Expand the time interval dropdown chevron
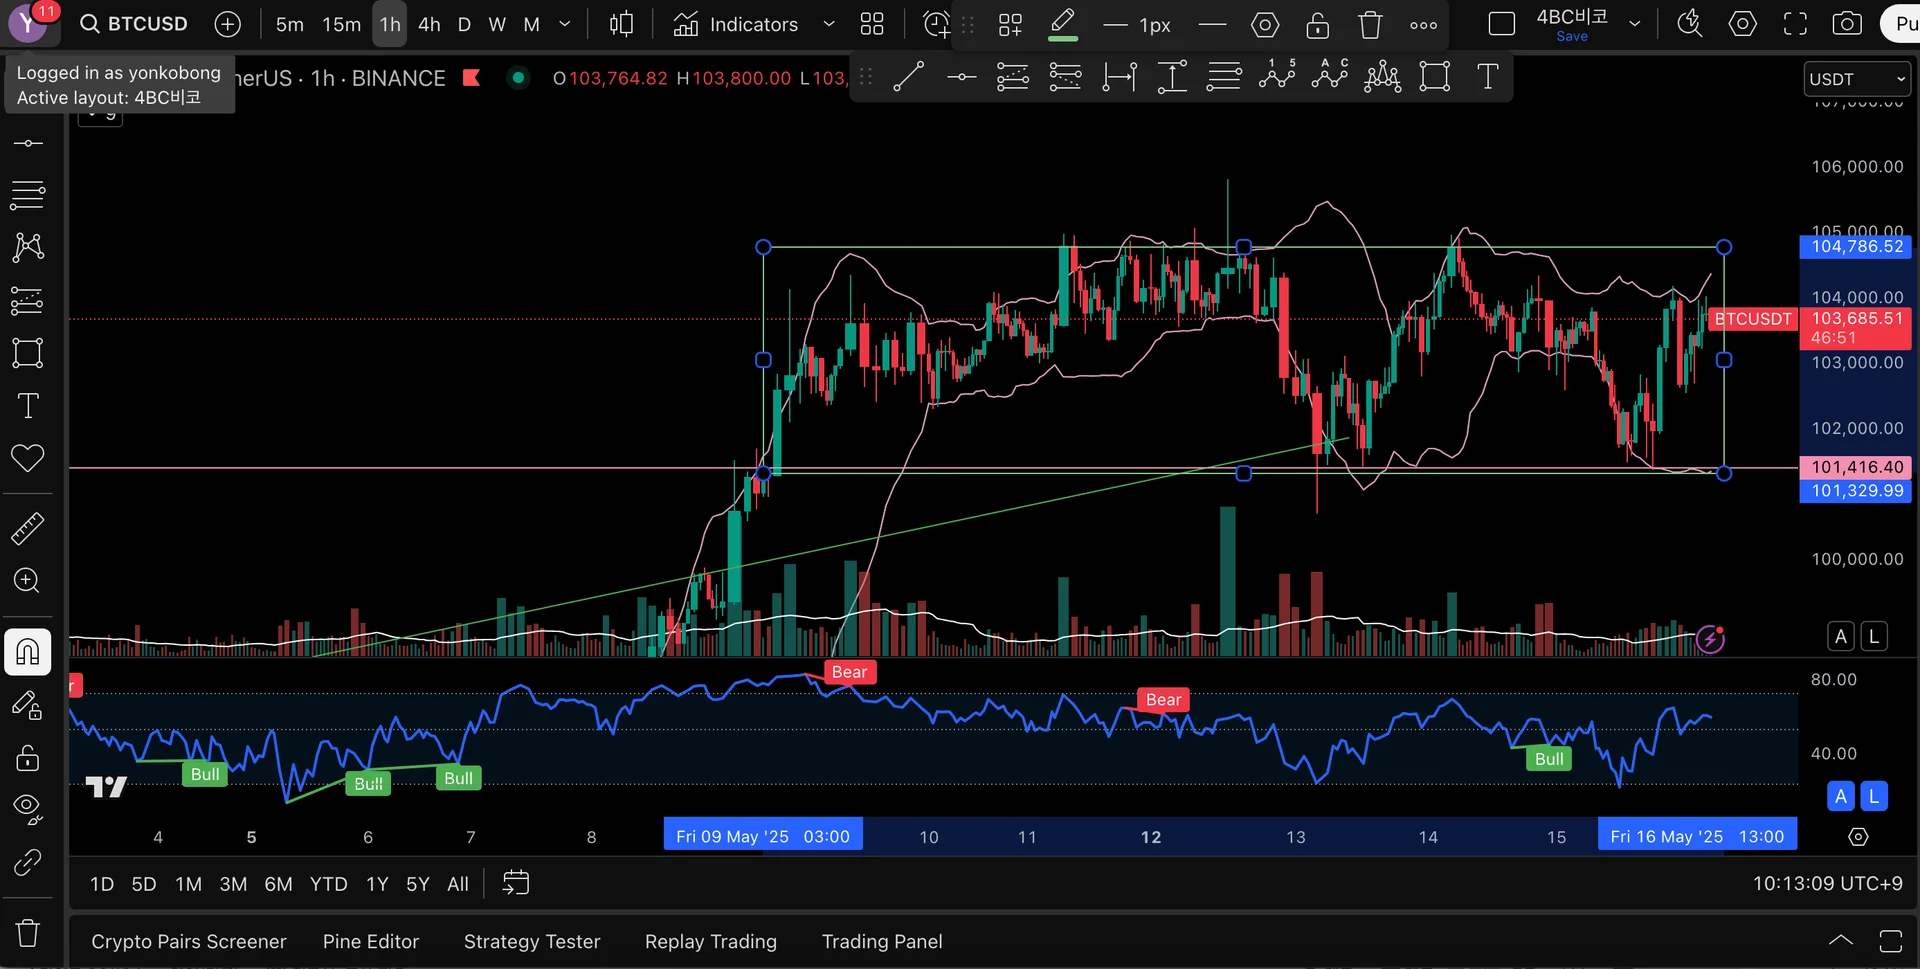The width and height of the screenshot is (1920, 969). tap(565, 24)
